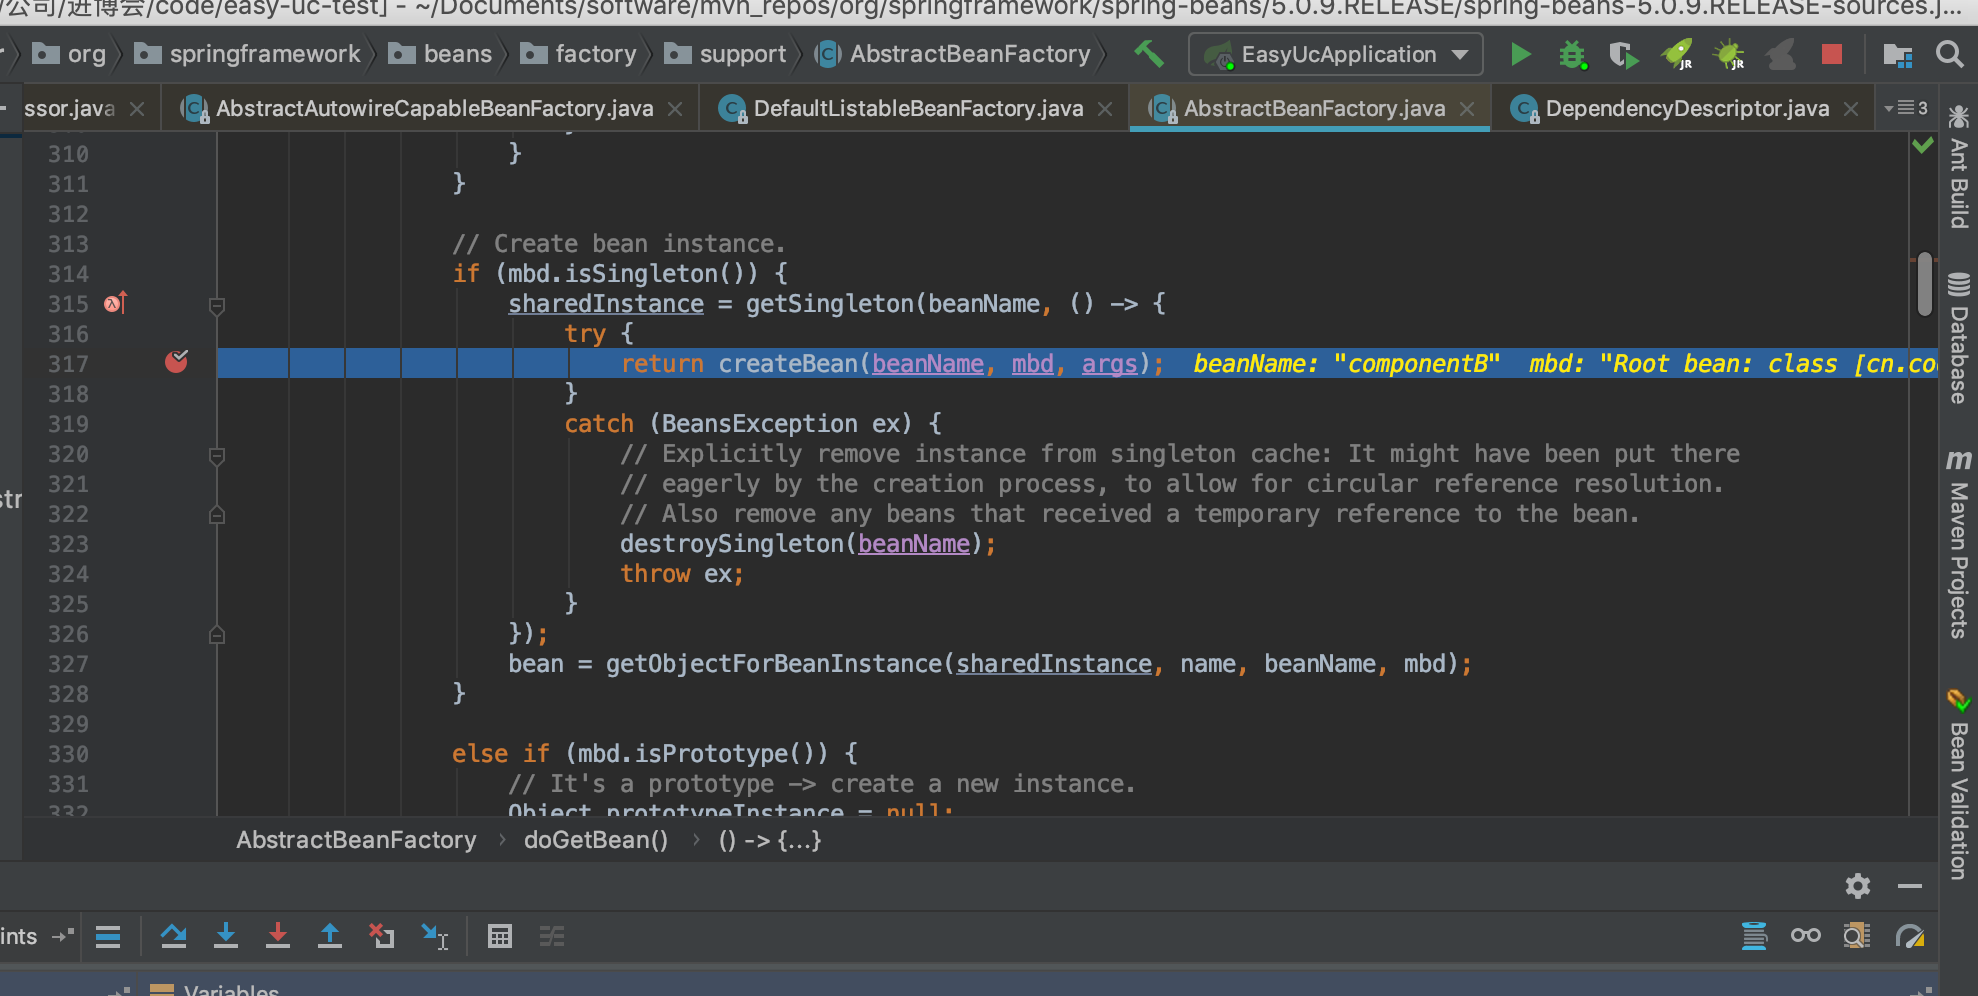Viewport: 1978px width, 996px height.
Task: Click the factory breadcrumb folder
Action: [x=578, y=54]
